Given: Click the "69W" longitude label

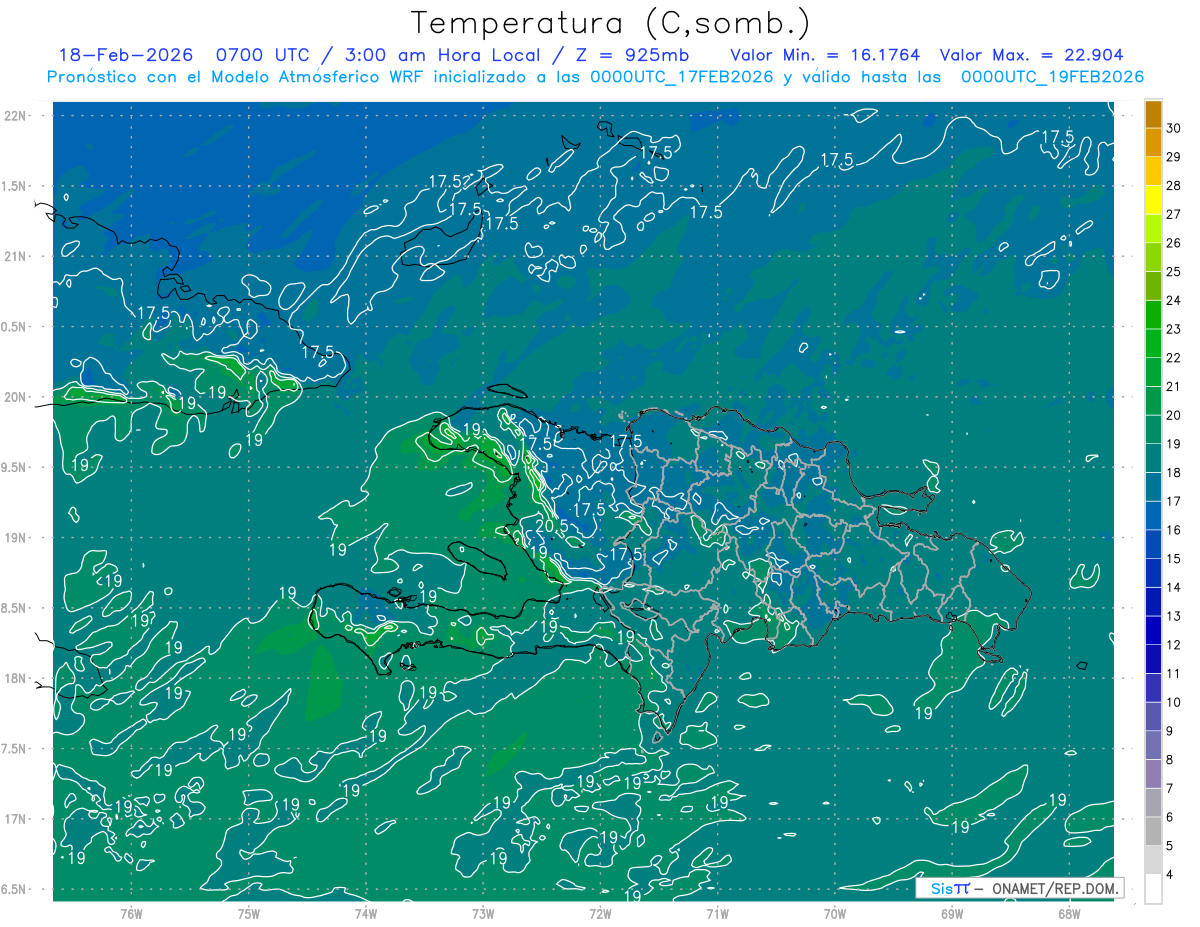Looking at the screenshot, I should [x=952, y=913].
